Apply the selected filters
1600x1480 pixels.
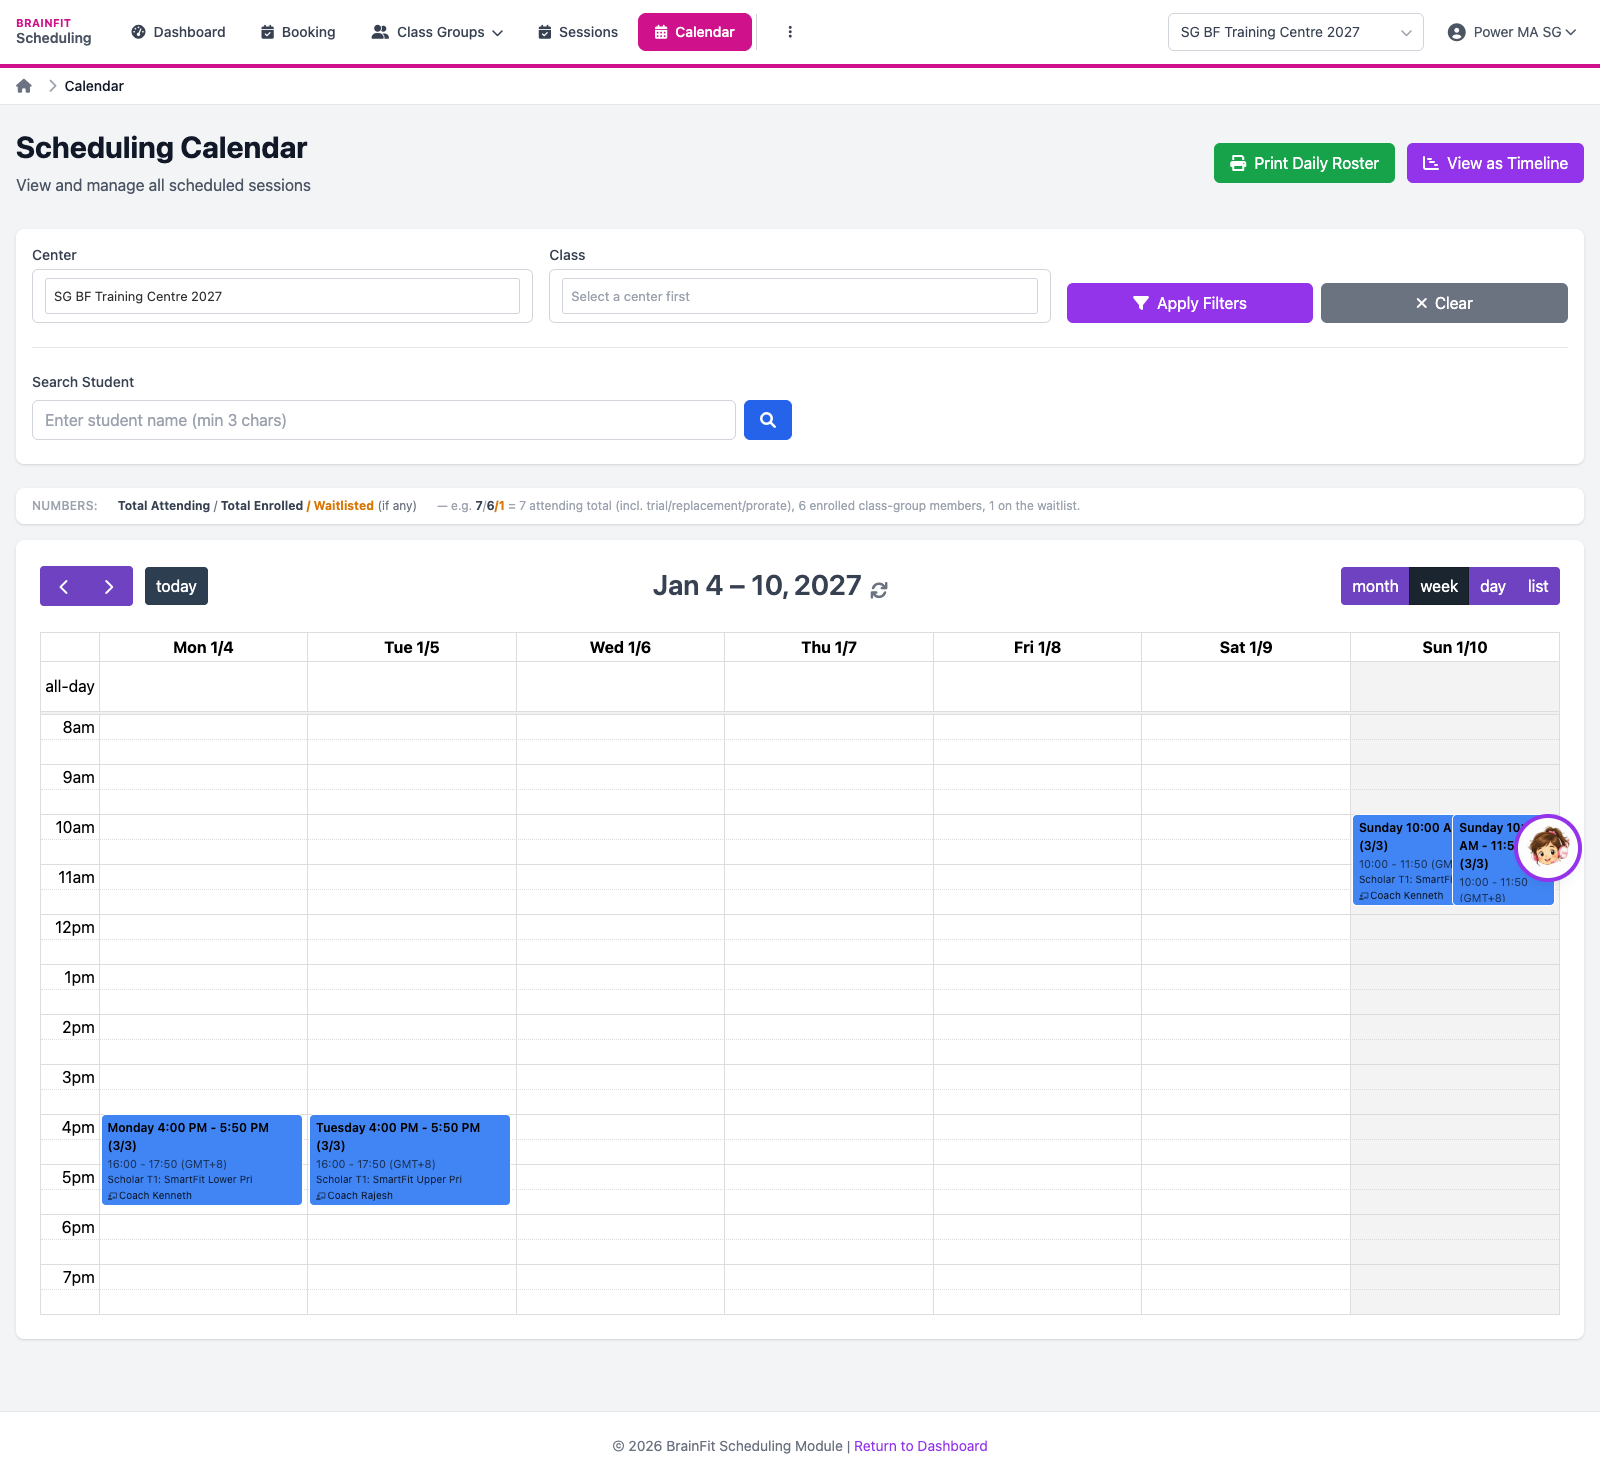1190,303
